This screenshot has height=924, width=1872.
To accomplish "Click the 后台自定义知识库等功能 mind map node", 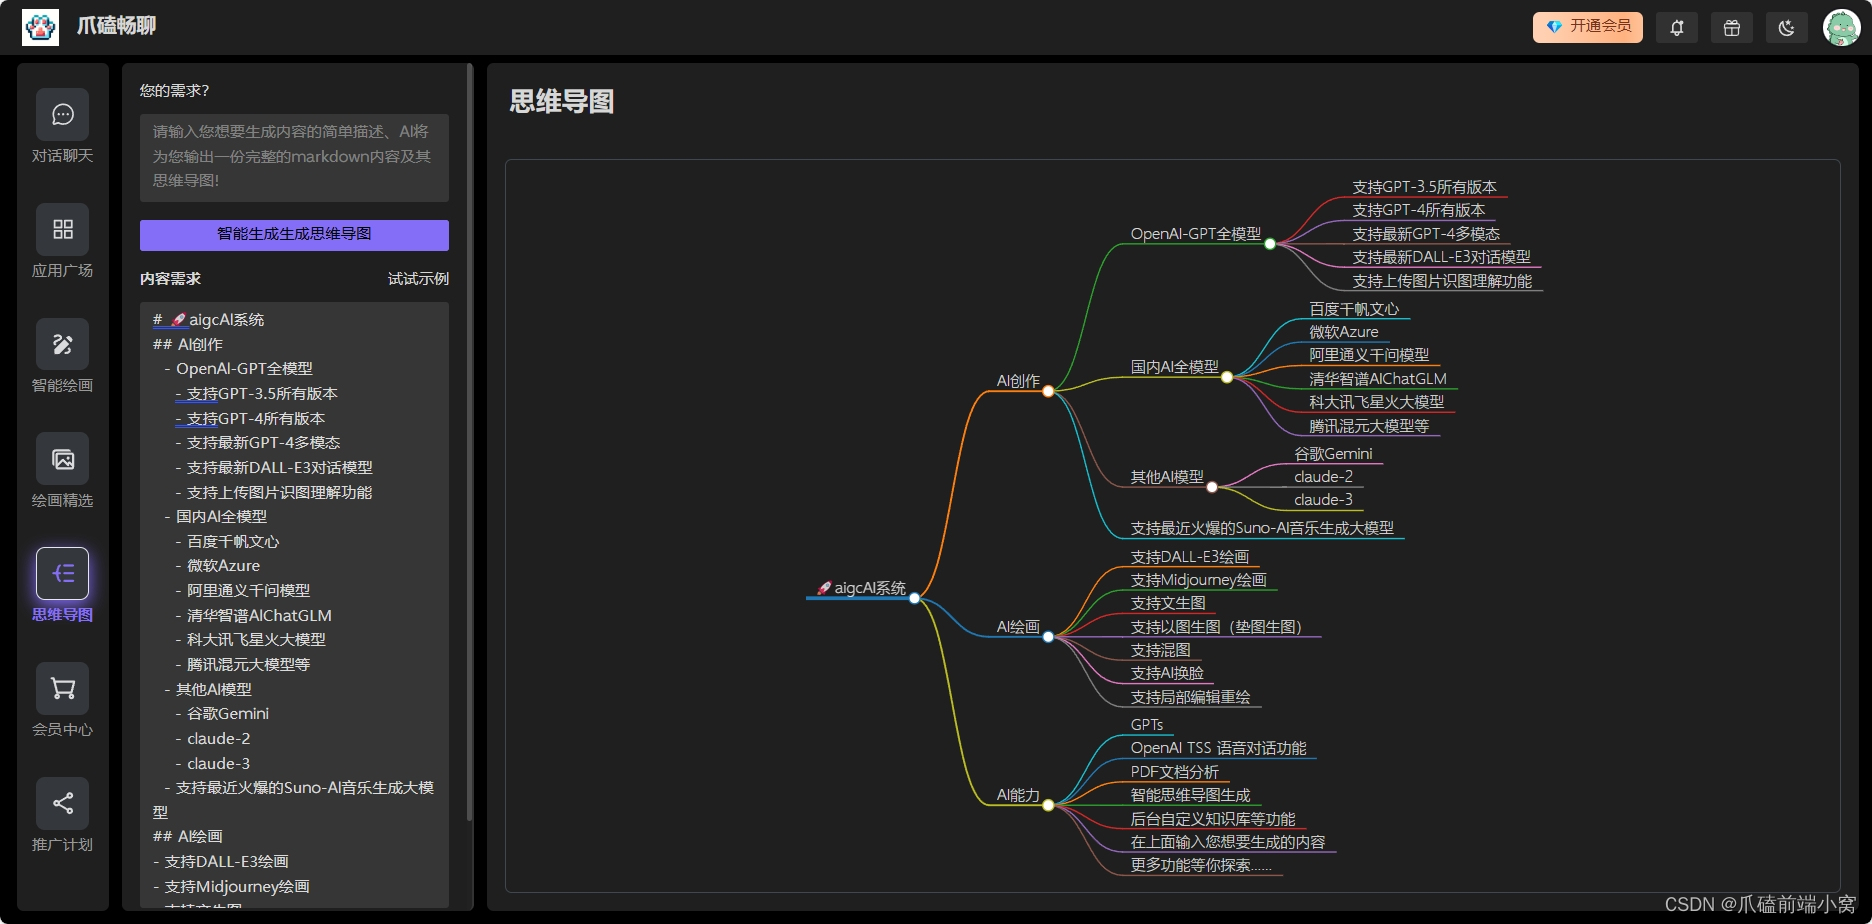I will click(1212, 819).
